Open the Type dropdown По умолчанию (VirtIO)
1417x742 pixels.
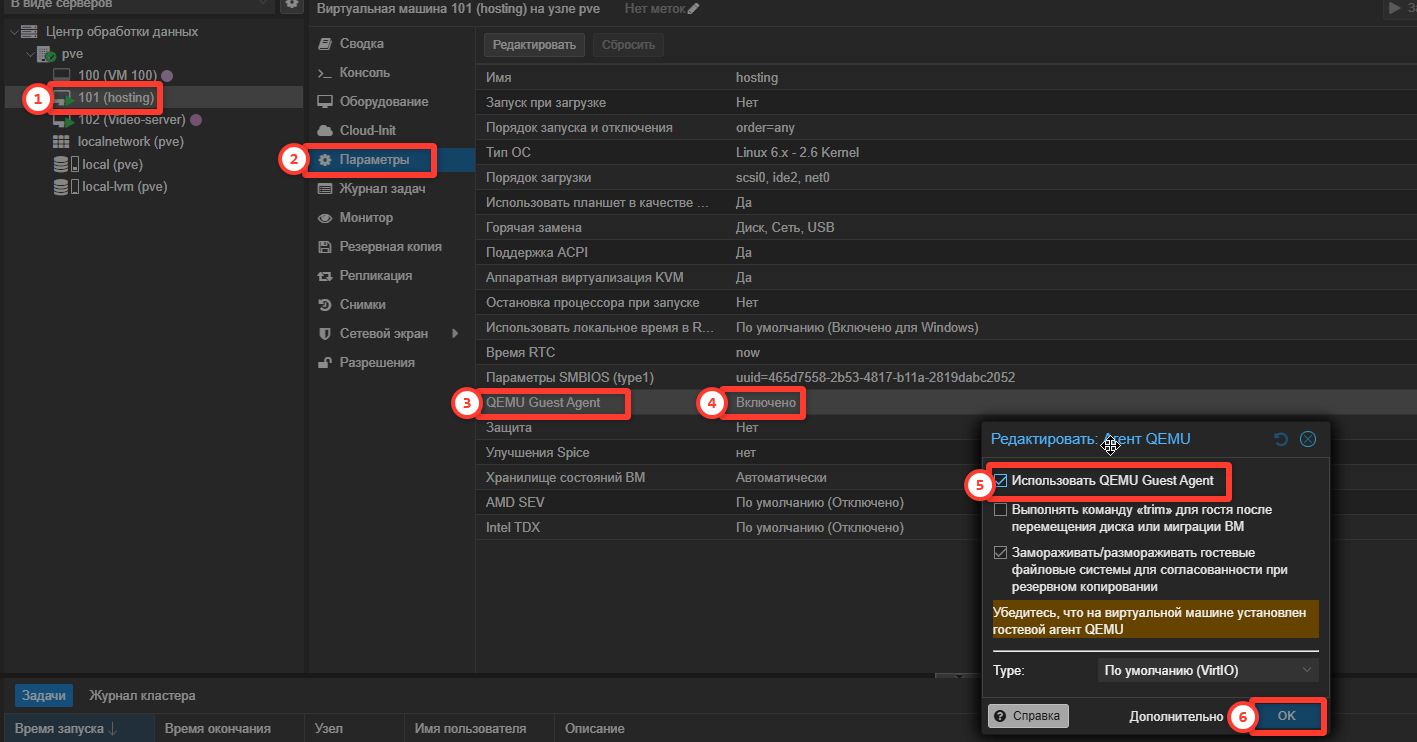pyautogui.click(x=1207, y=671)
